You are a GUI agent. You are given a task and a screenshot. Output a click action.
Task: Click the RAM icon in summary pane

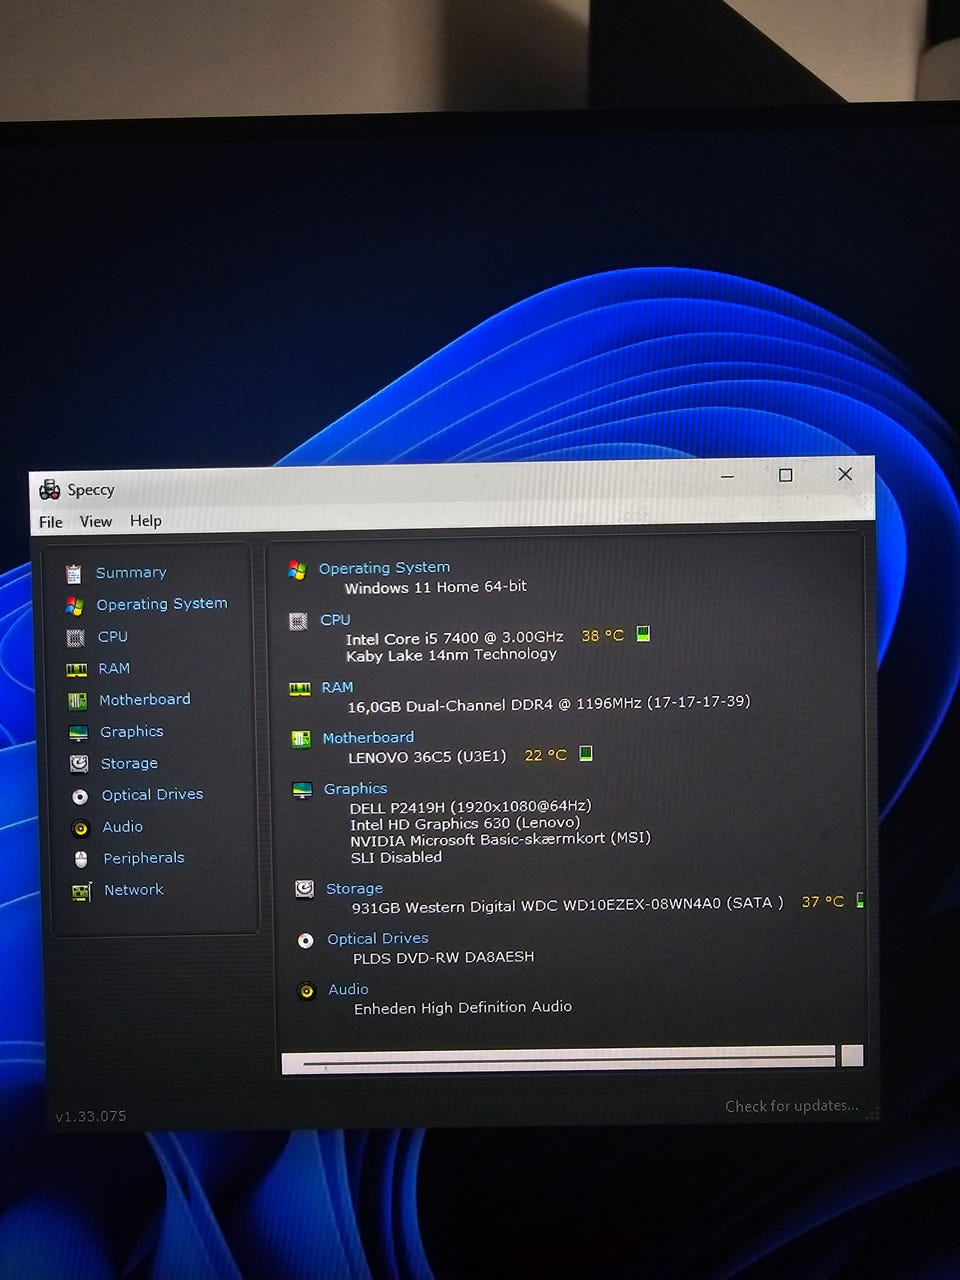coord(300,689)
